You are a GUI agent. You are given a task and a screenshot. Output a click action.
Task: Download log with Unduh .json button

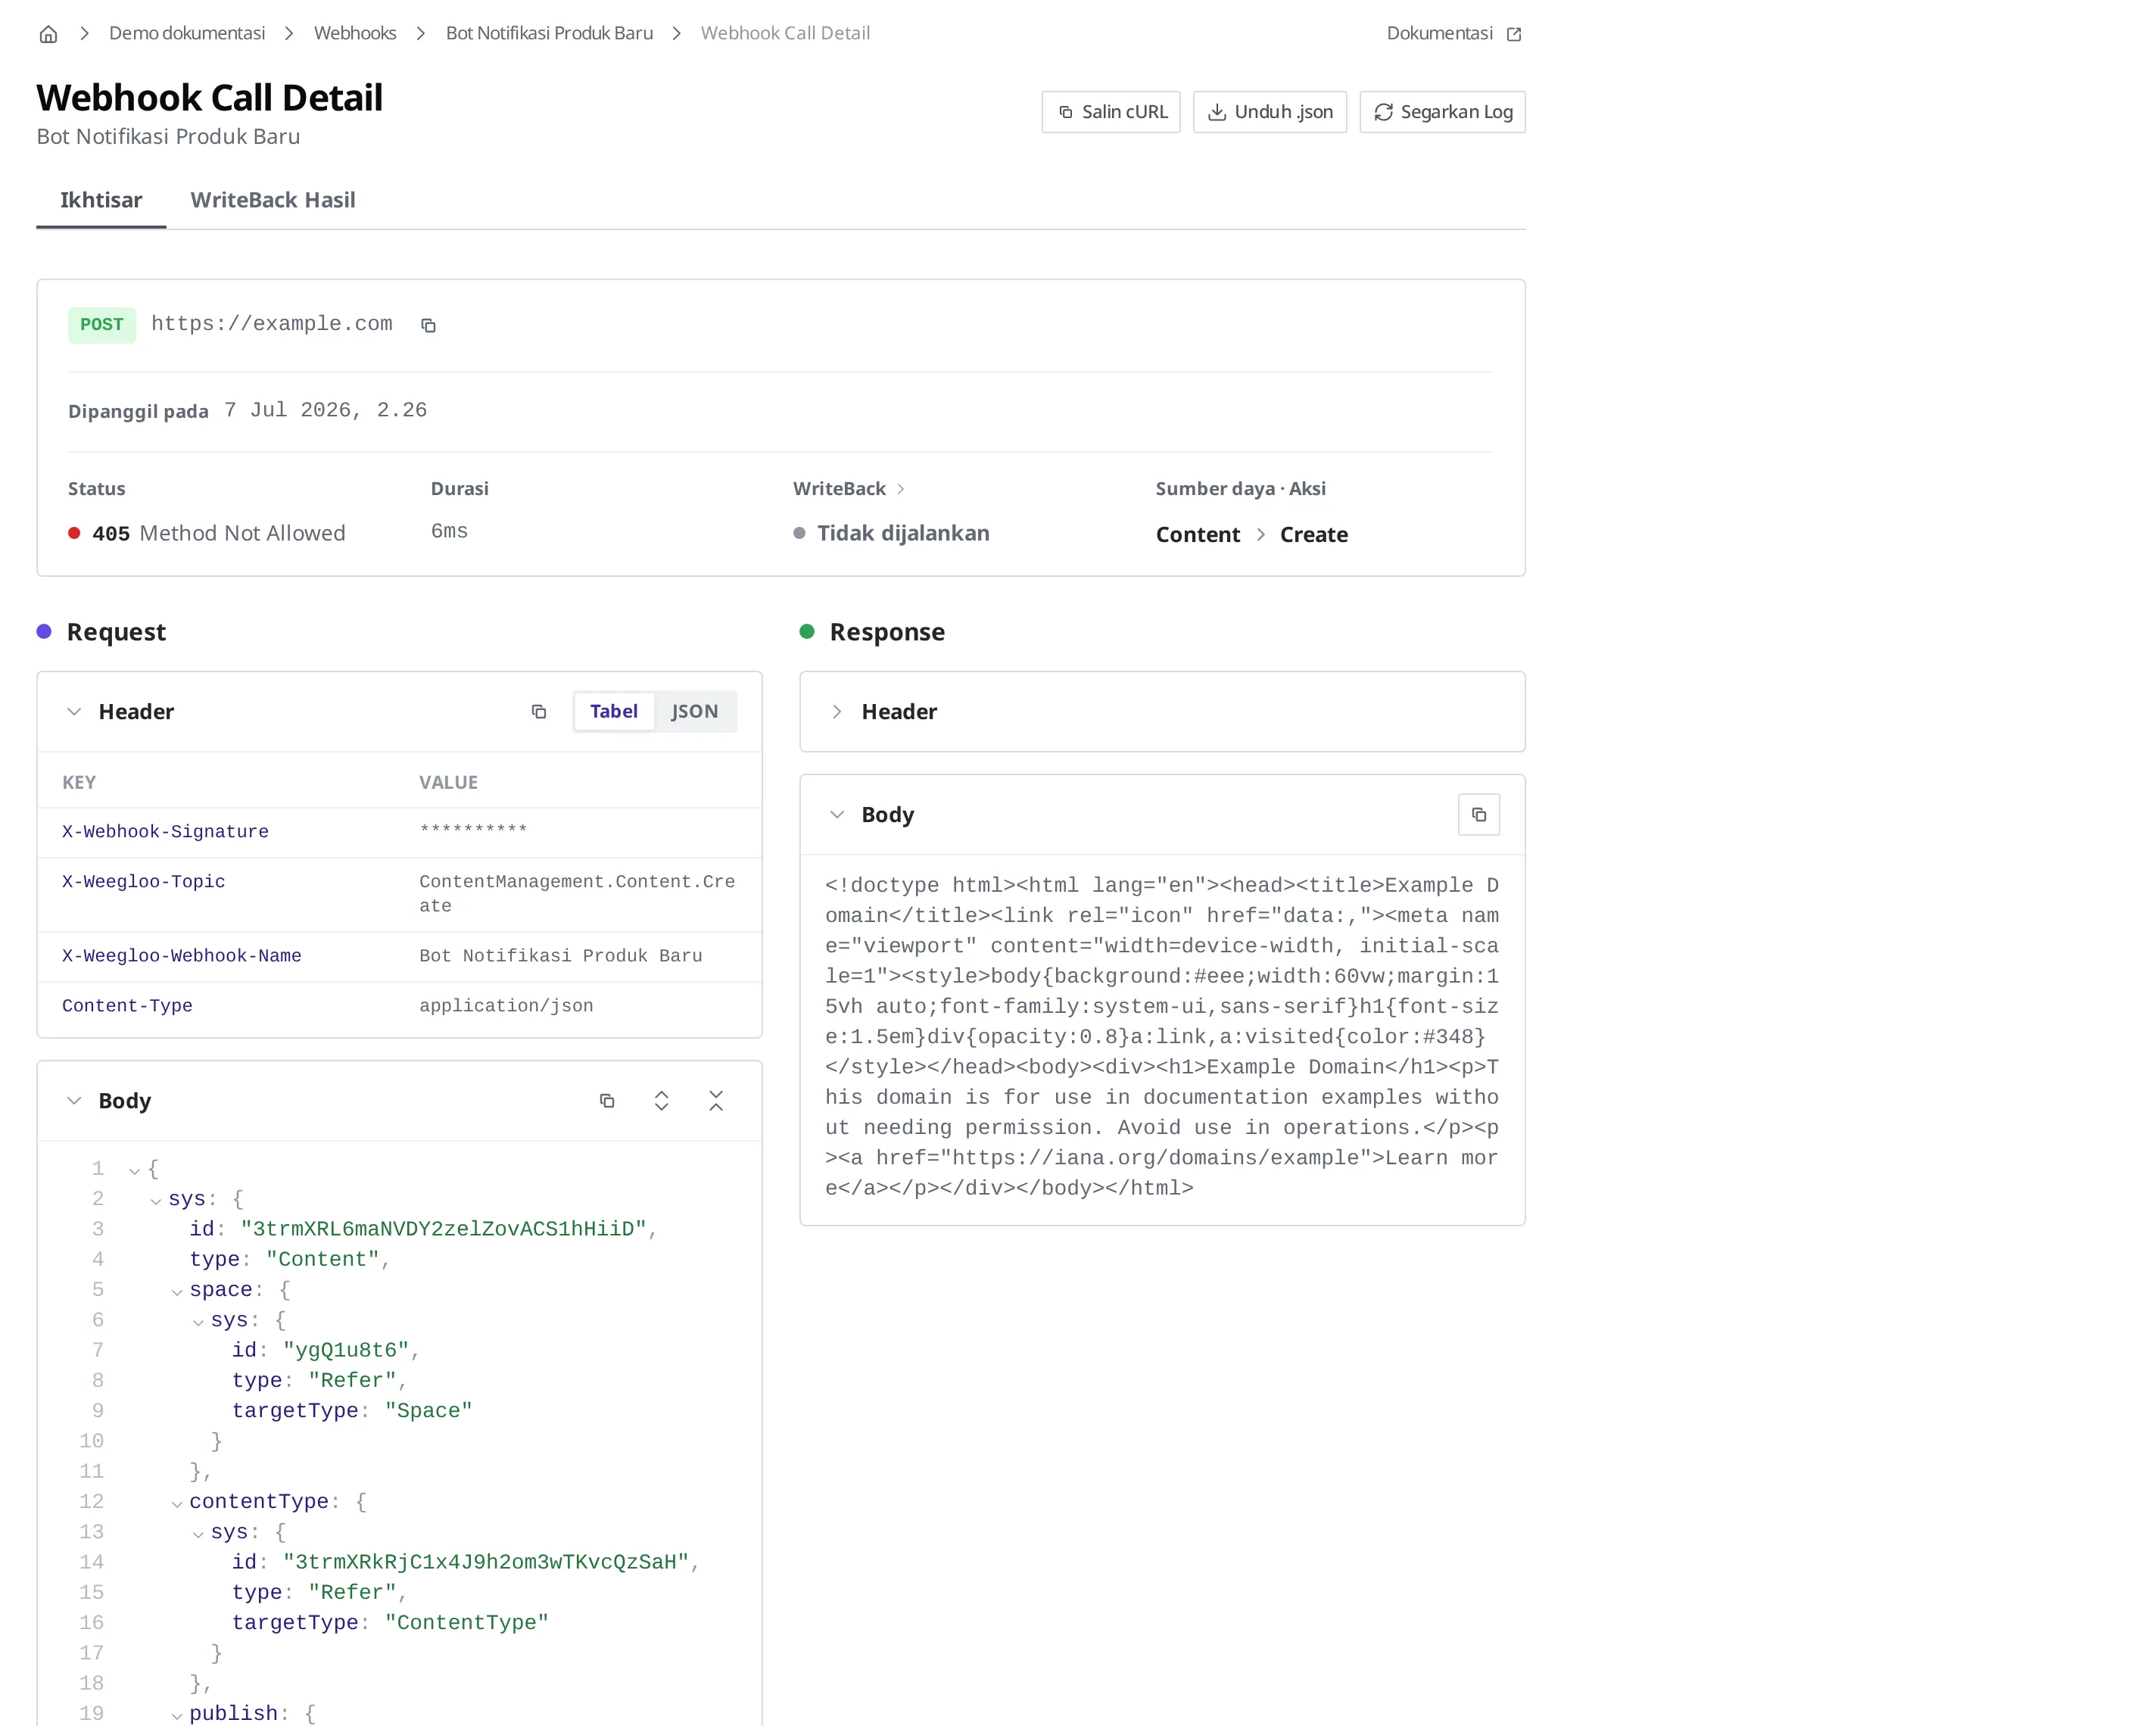1270,112
